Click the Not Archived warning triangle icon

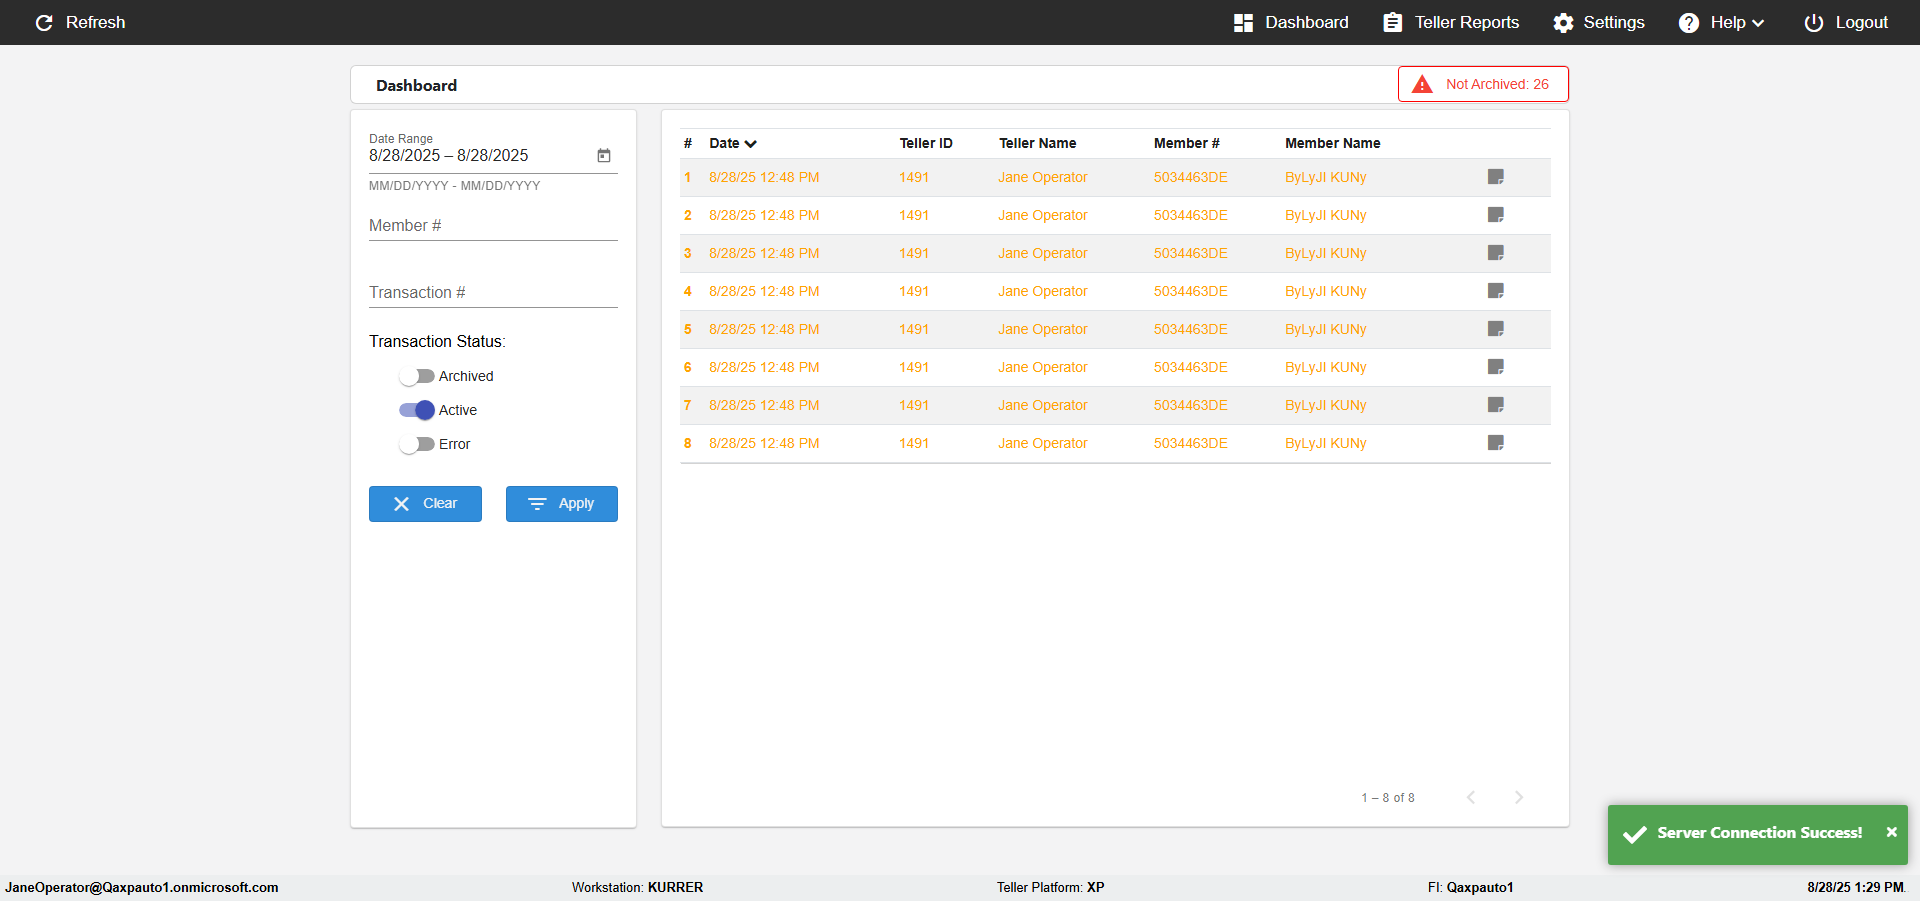tap(1422, 85)
